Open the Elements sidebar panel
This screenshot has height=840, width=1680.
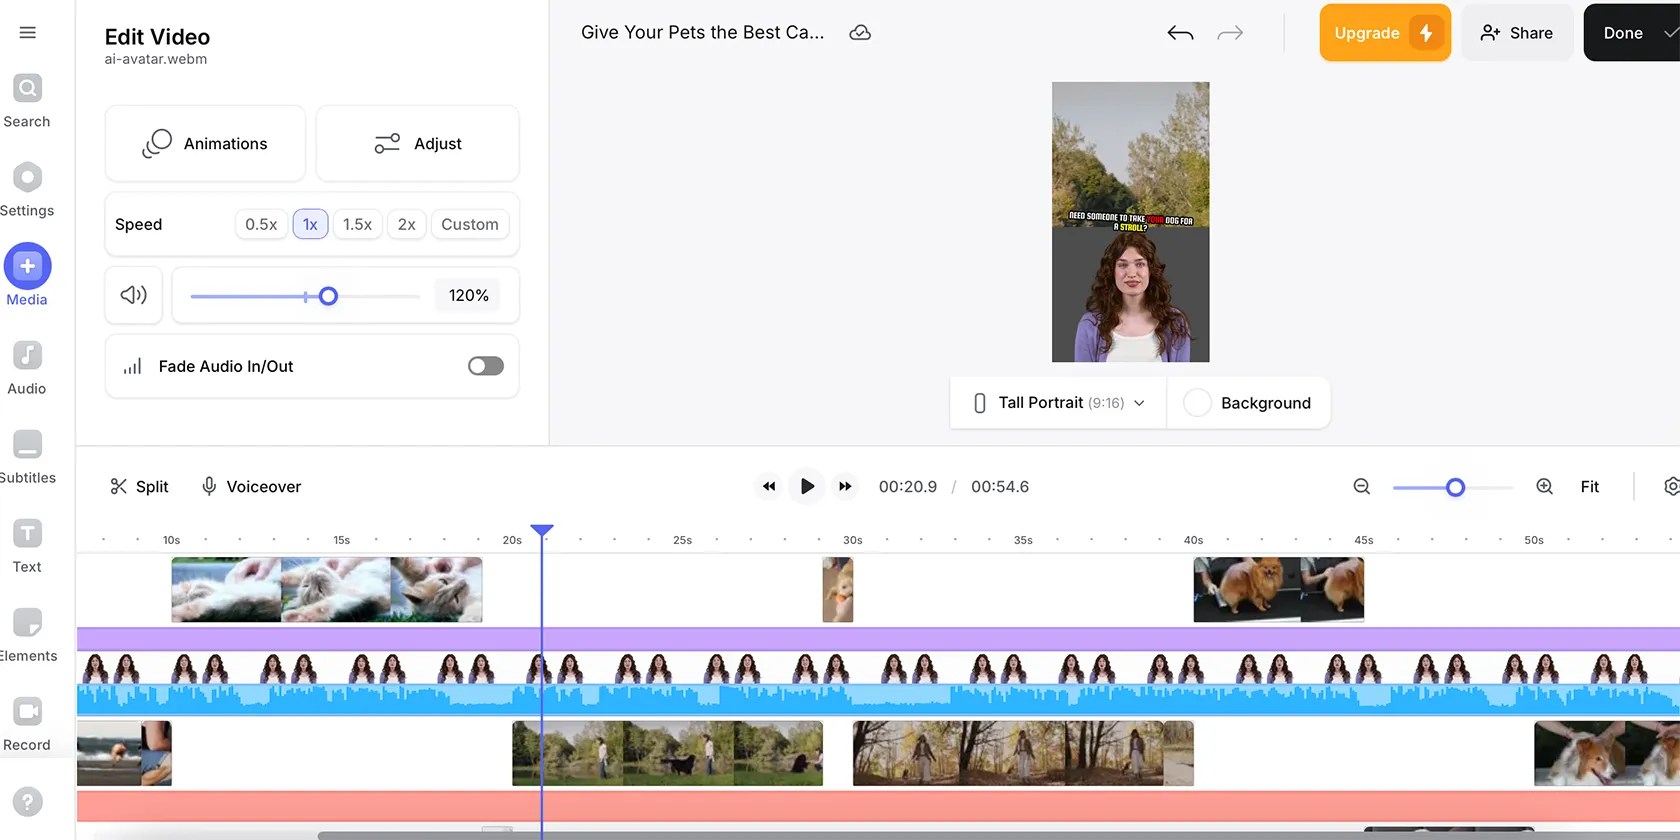pyautogui.click(x=27, y=635)
